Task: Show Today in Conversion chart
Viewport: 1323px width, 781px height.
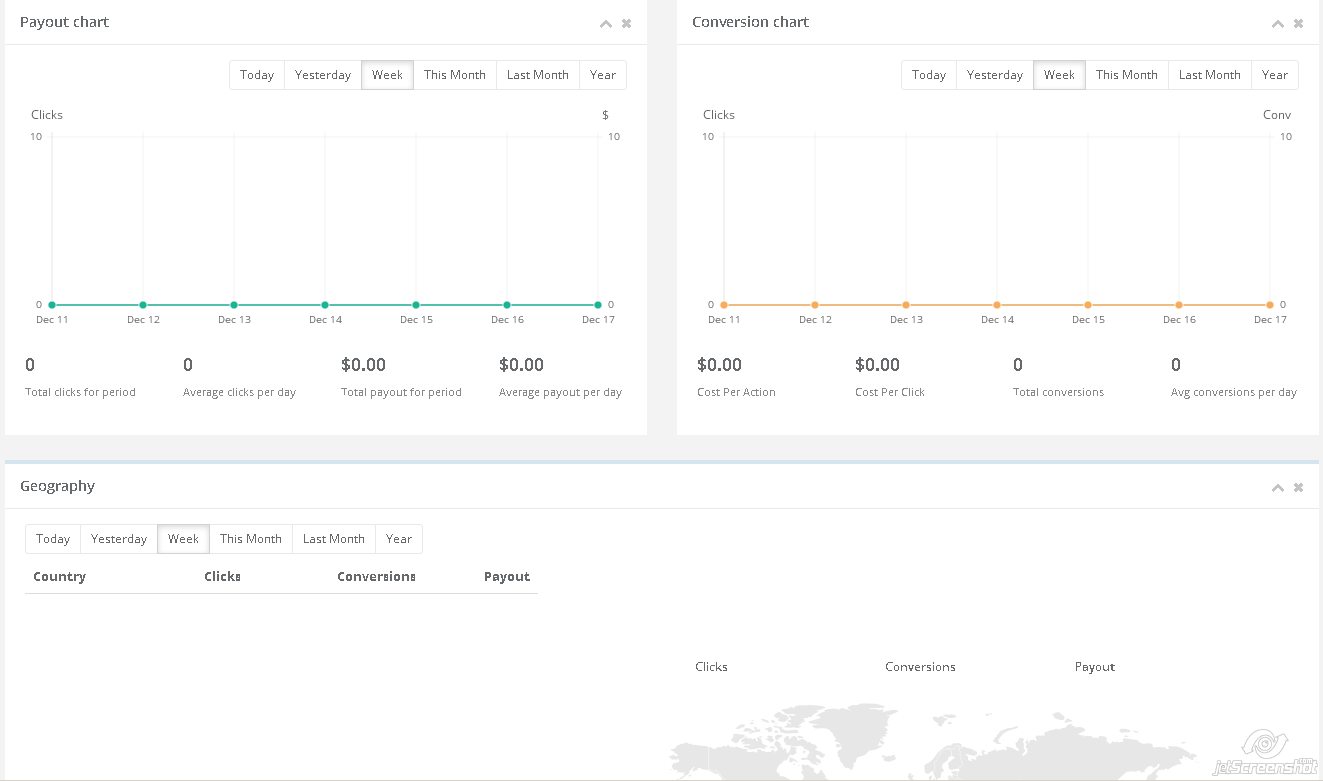Action: (x=928, y=75)
